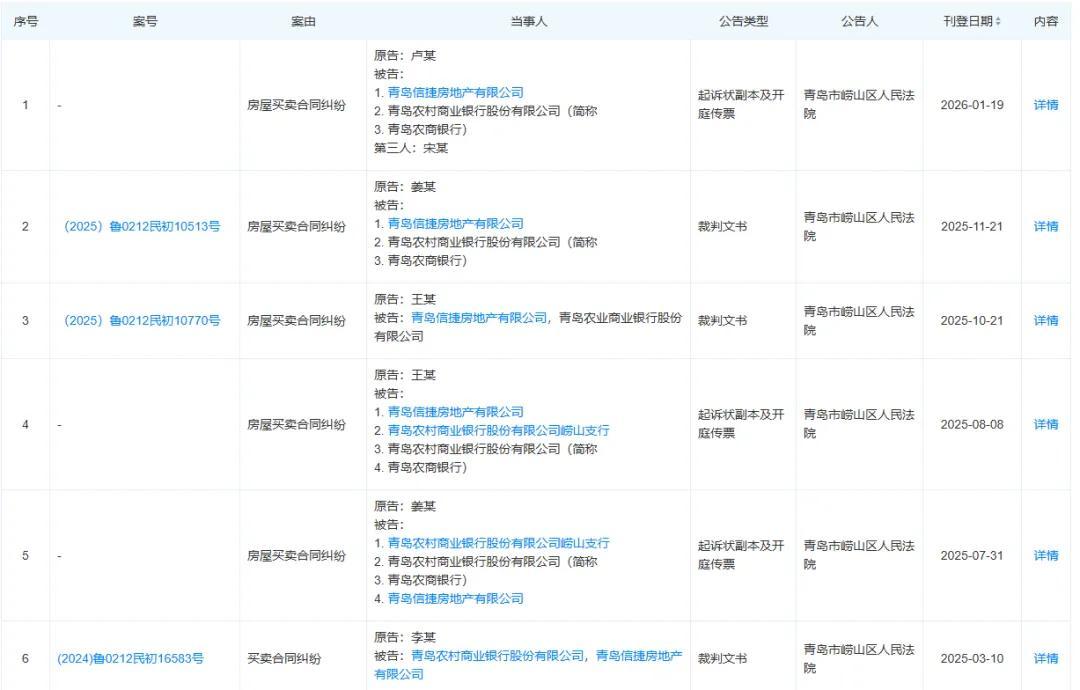Open case (2025)鲁0212民初10770号
1080x690 pixels.
[142, 320]
